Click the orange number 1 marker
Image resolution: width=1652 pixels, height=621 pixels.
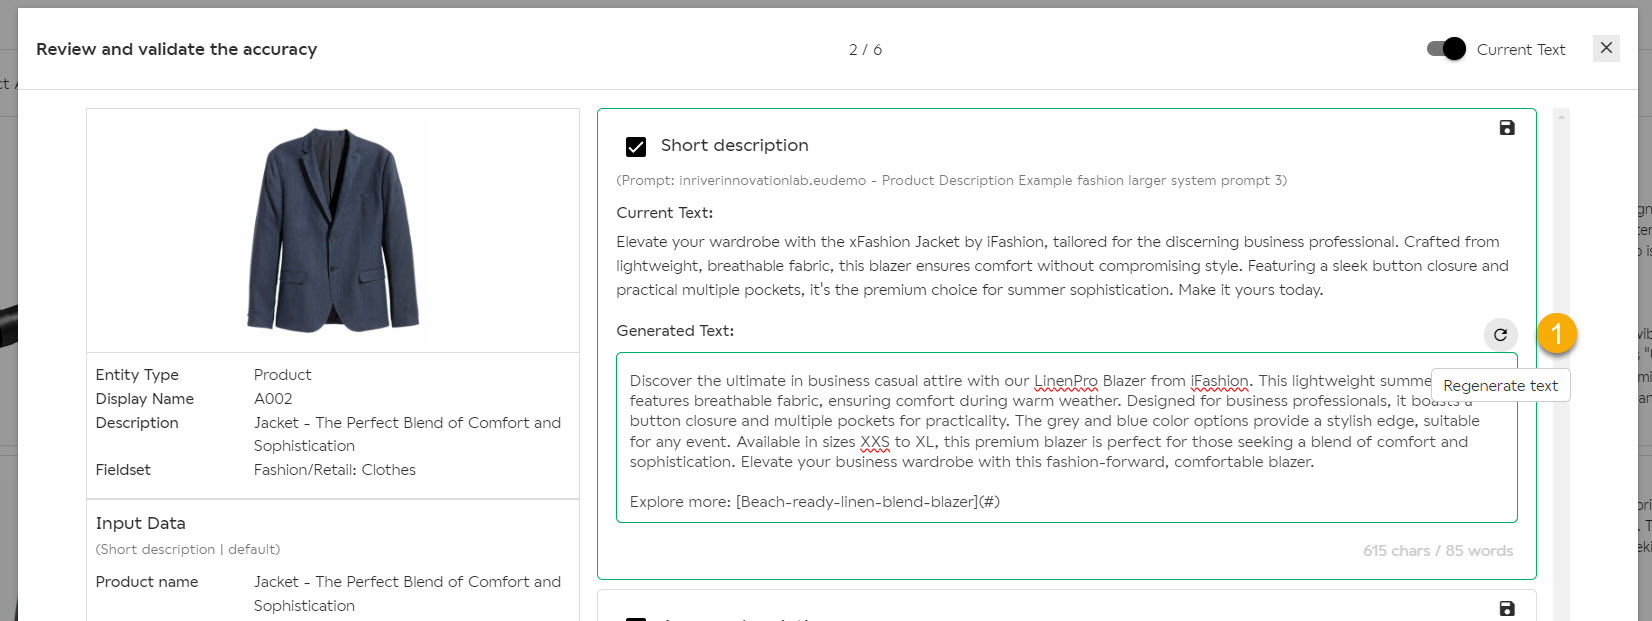tap(1557, 333)
